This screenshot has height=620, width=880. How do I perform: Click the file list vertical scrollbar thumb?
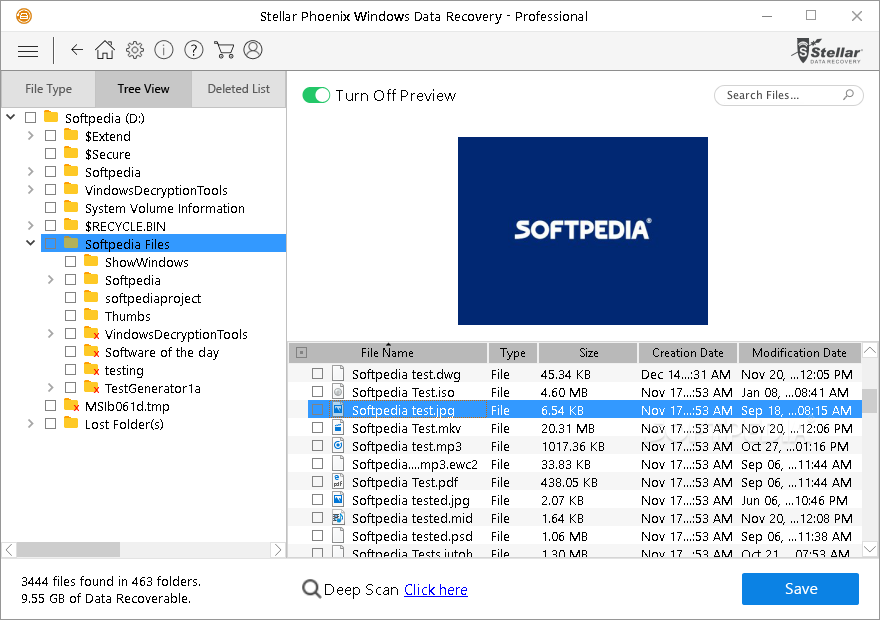[x=869, y=401]
